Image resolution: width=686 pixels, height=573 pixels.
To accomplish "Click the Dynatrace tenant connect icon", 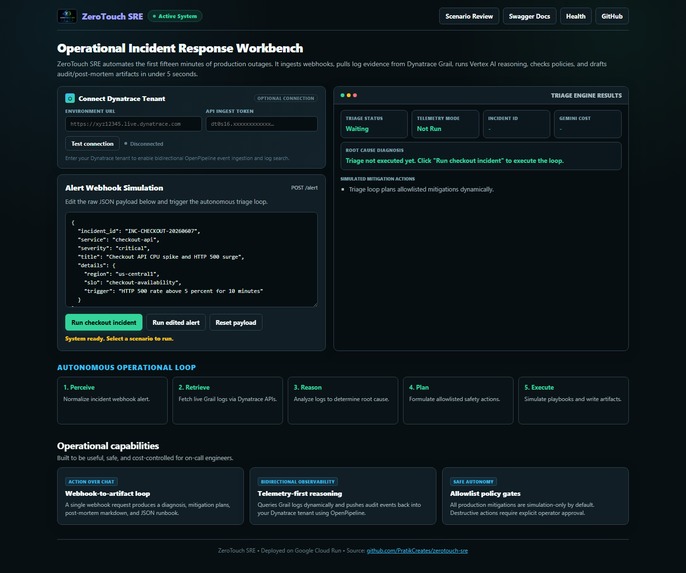I will pyautogui.click(x=70, y=98).
